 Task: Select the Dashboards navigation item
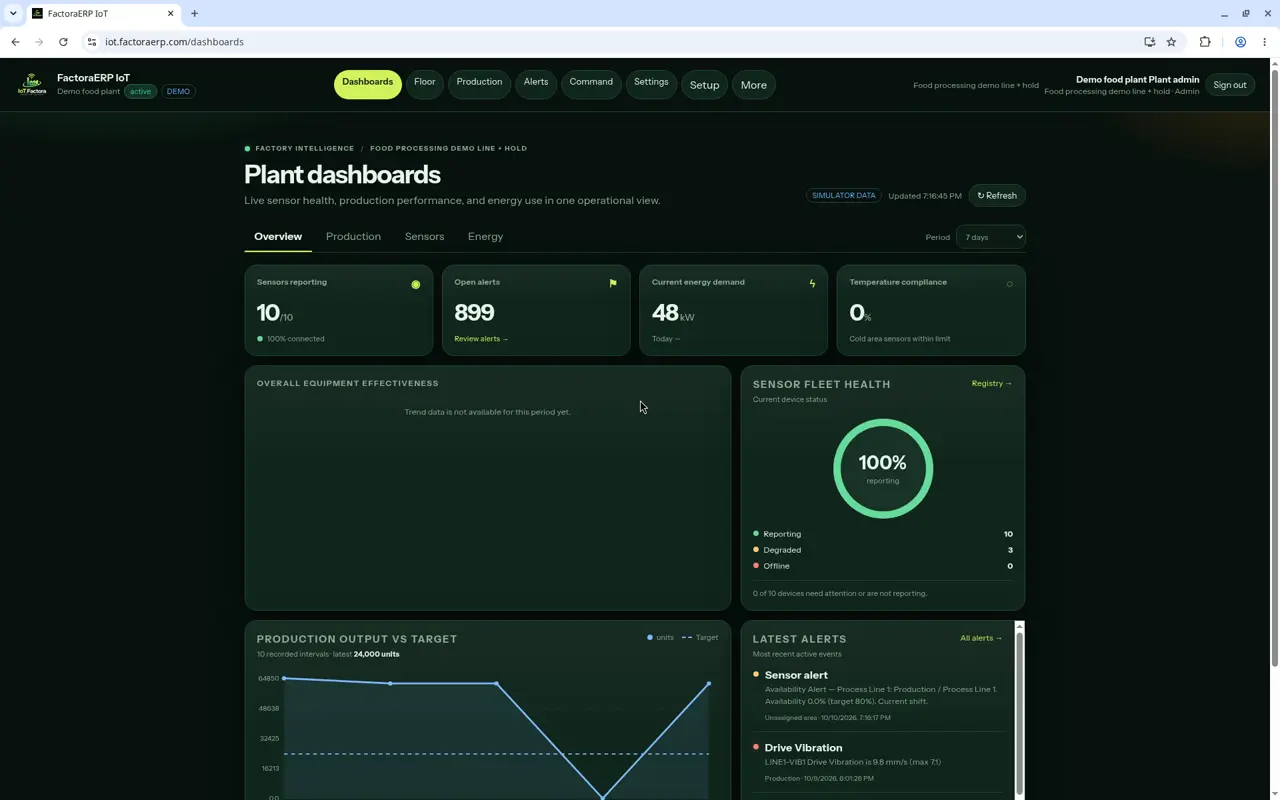(x=368, y=85)
